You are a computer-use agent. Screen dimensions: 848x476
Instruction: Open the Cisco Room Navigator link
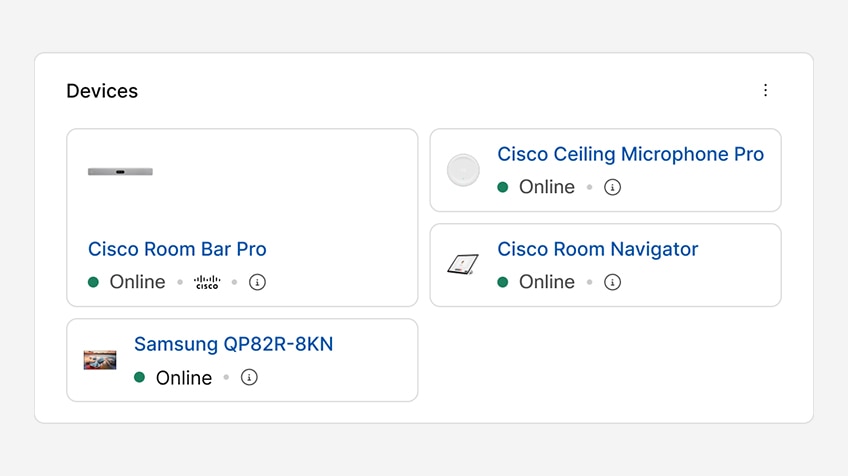(x=598, y=249)
